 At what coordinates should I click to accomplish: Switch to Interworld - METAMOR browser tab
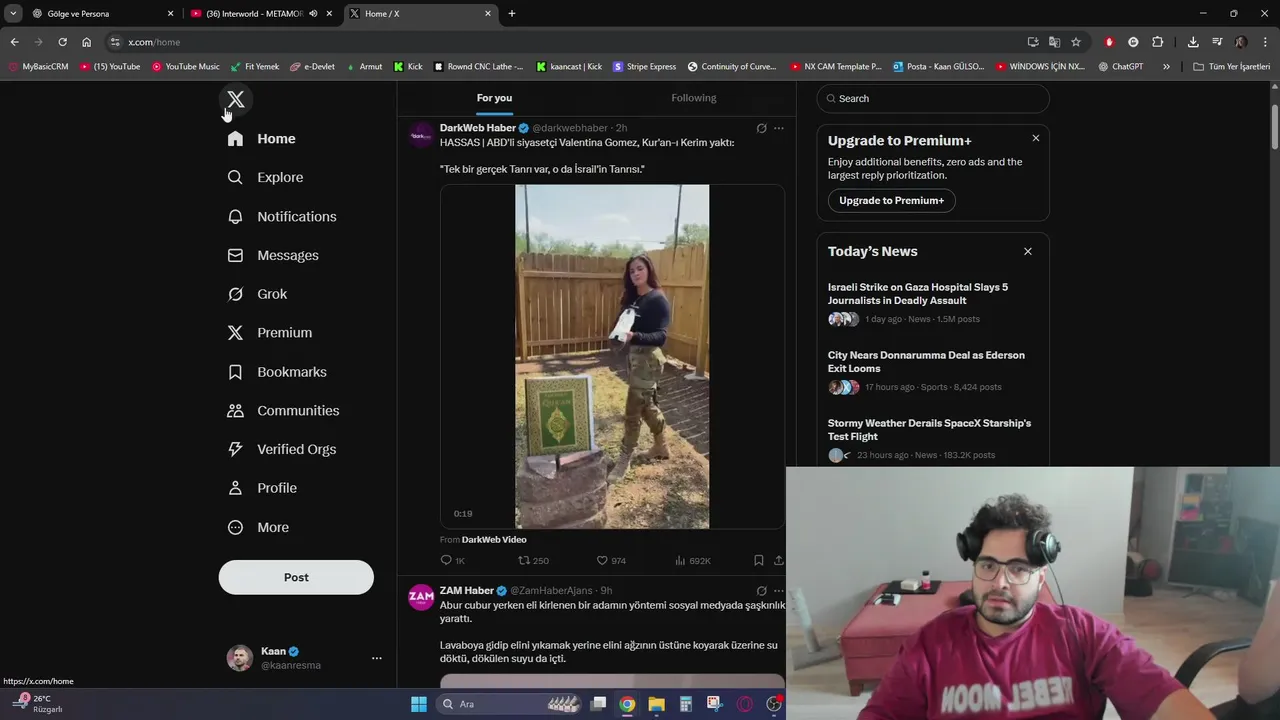pos(253,14)
